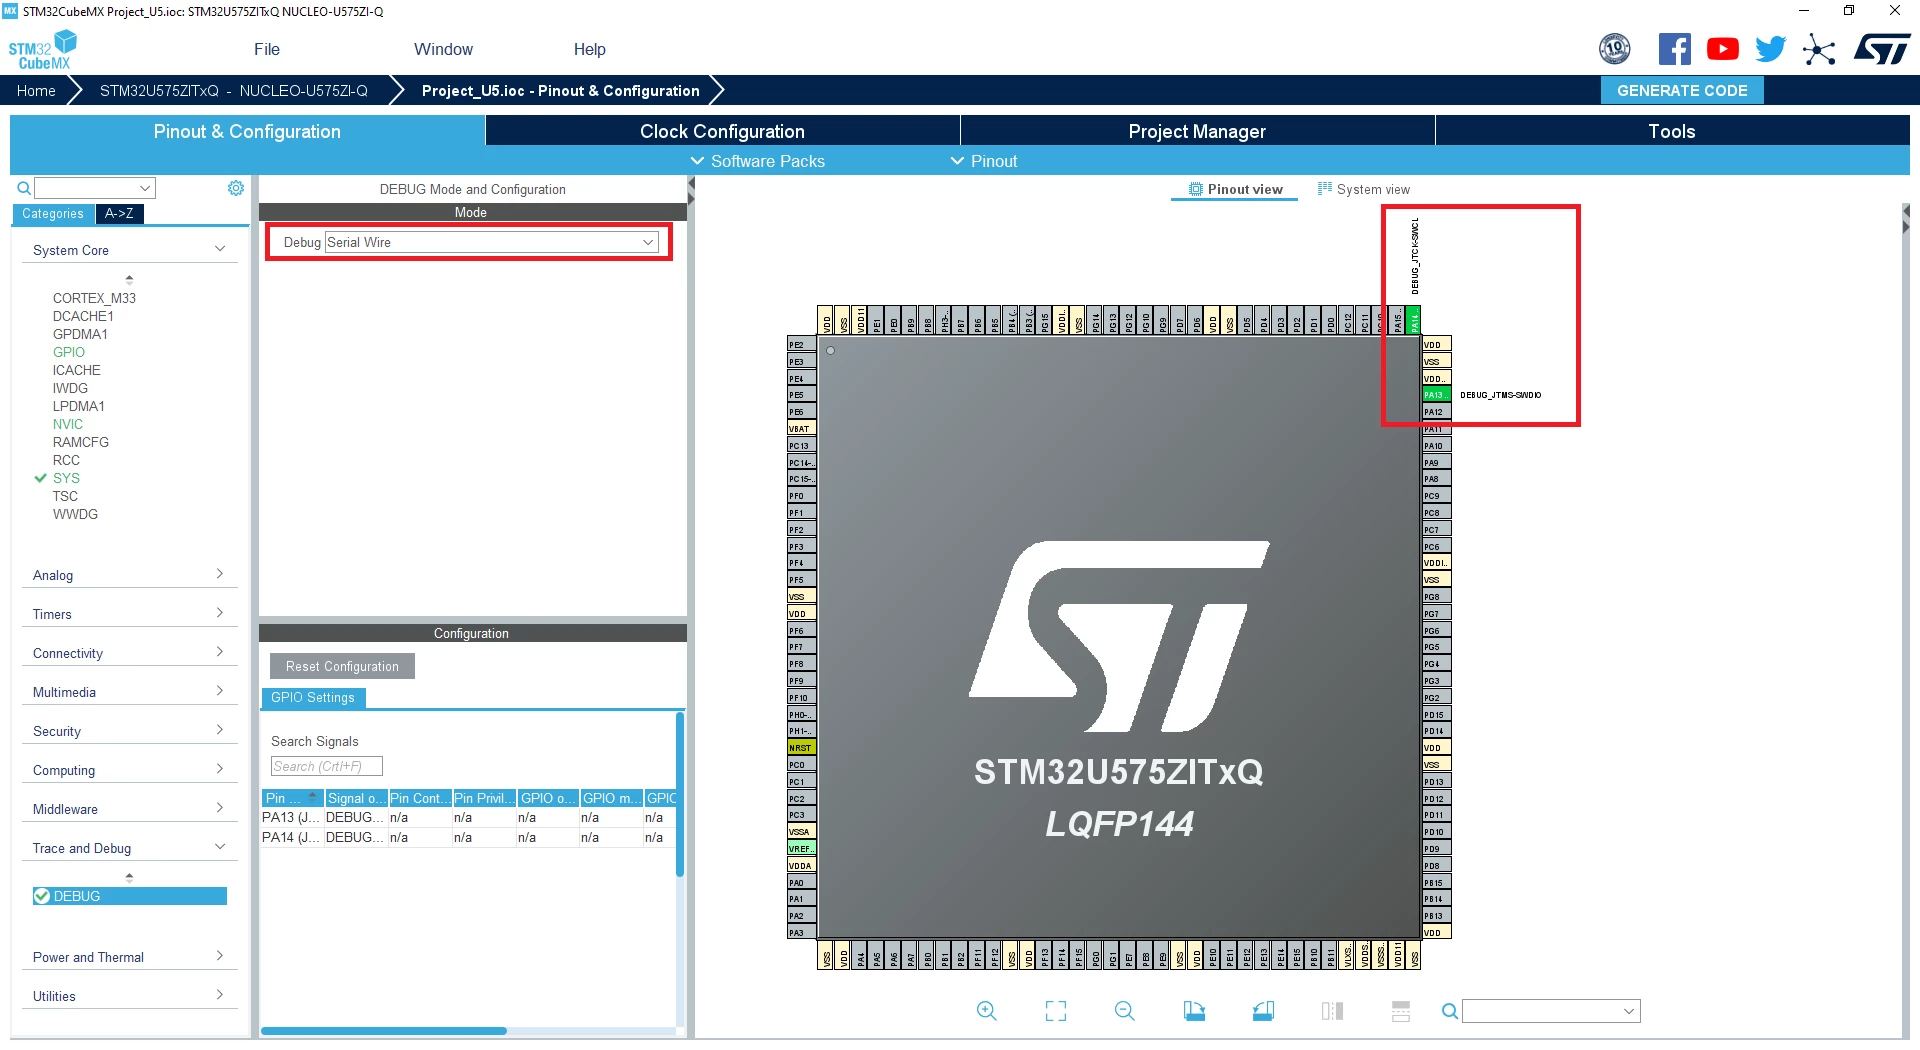This screenshot has height=1050, width=1920.
Task: Switch to System view
Action: coord(1364,189)
